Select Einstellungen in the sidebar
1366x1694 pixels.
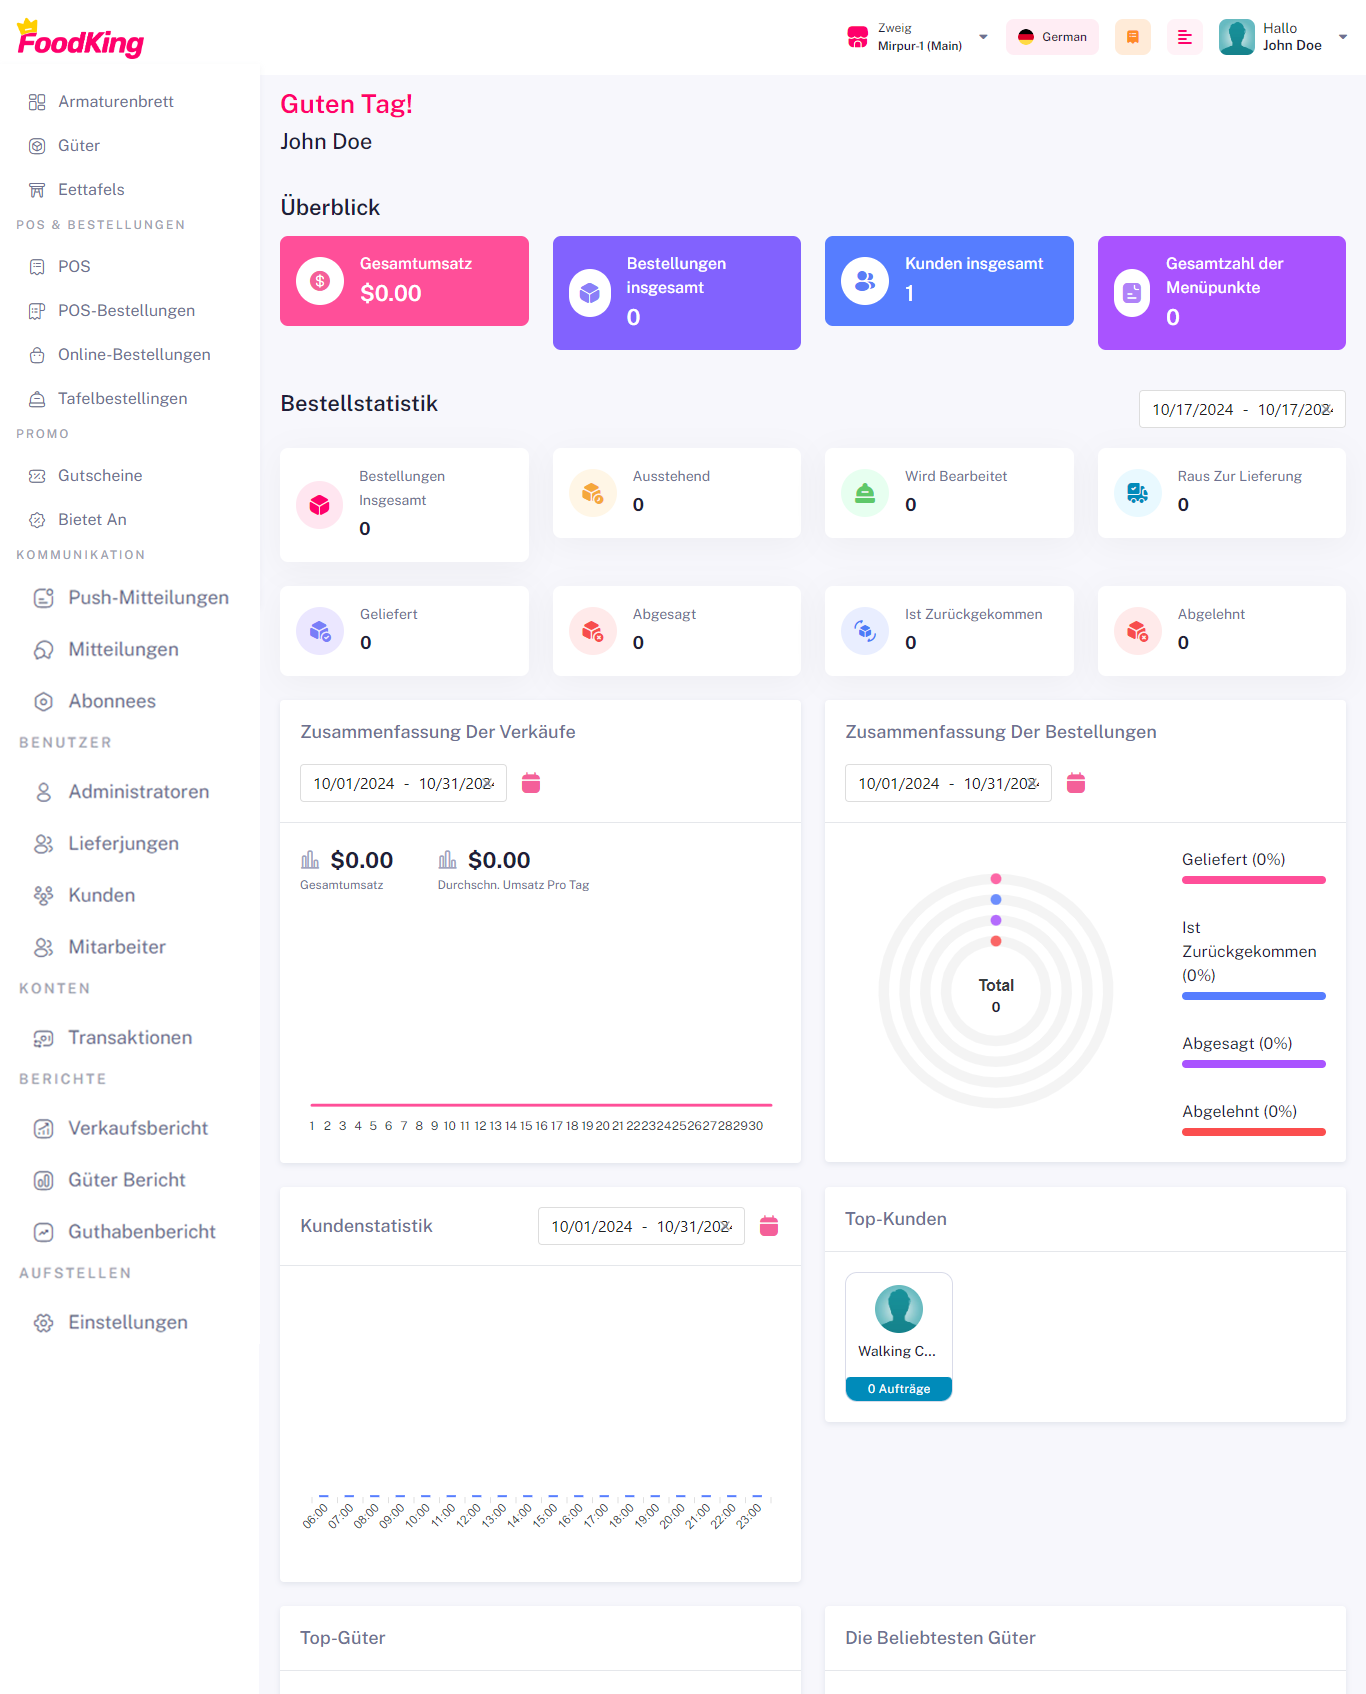tap(128, 1323)
